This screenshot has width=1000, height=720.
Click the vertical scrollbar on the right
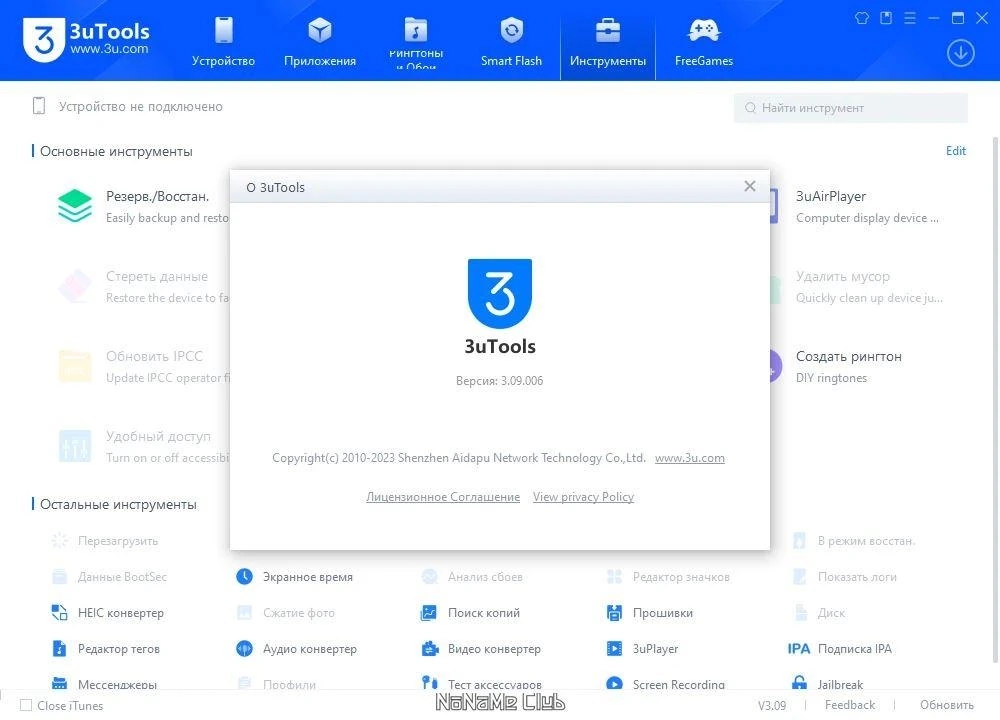pyautogui.click(x=994, y=400)
